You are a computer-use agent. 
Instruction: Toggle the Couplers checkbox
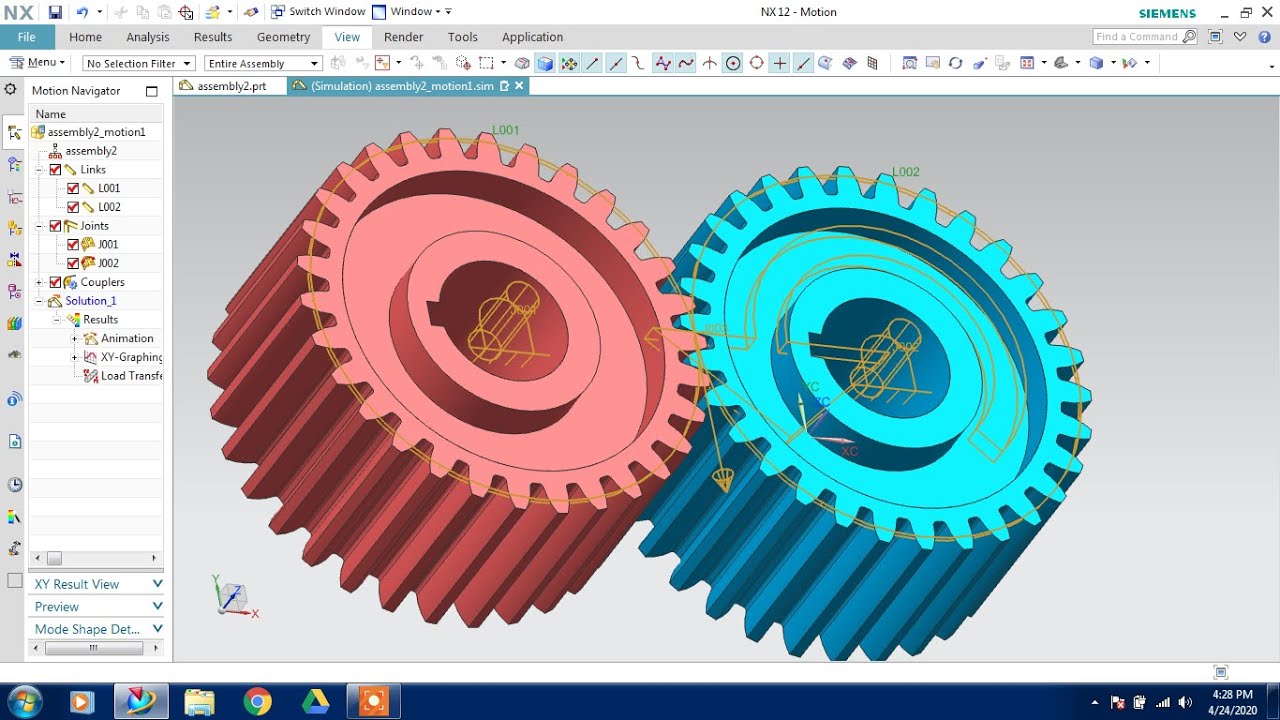tap(56, 282)
